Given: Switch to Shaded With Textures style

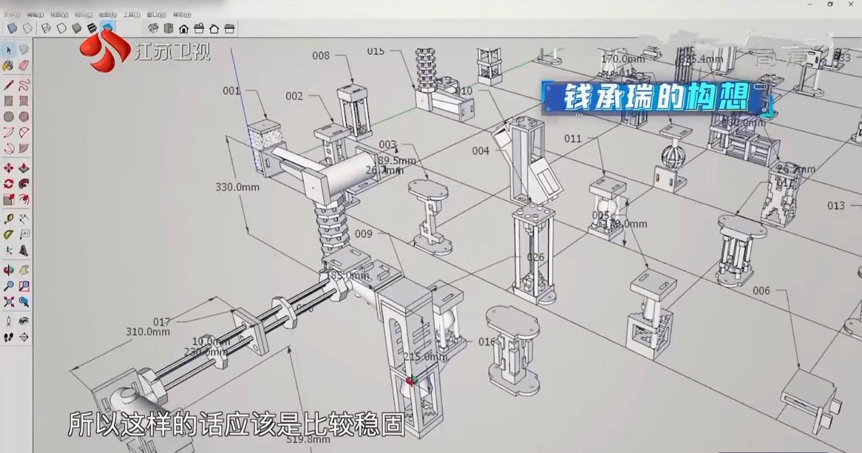Looking at the screenshot, I should coord(92,28).
